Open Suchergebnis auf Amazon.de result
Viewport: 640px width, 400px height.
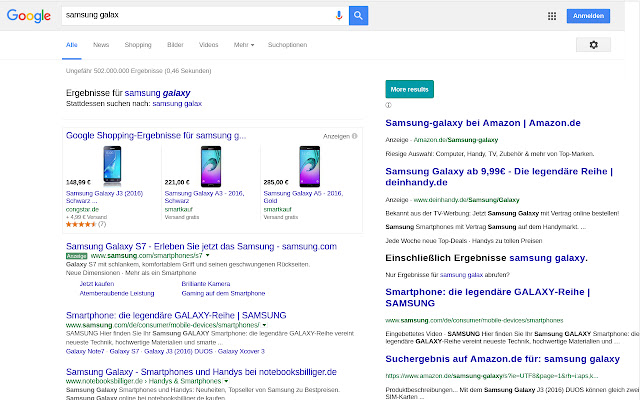502,359
